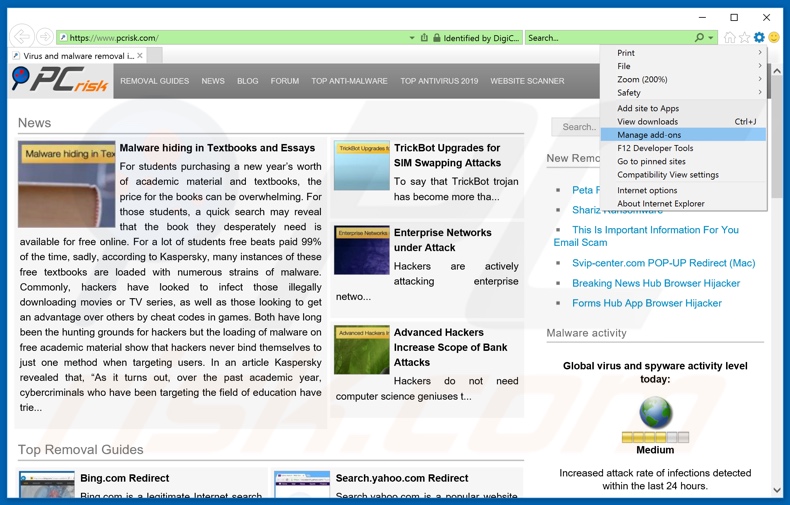
Task: Click the address bar URL field
Action: pyautogui.click(x=232, y=38)
